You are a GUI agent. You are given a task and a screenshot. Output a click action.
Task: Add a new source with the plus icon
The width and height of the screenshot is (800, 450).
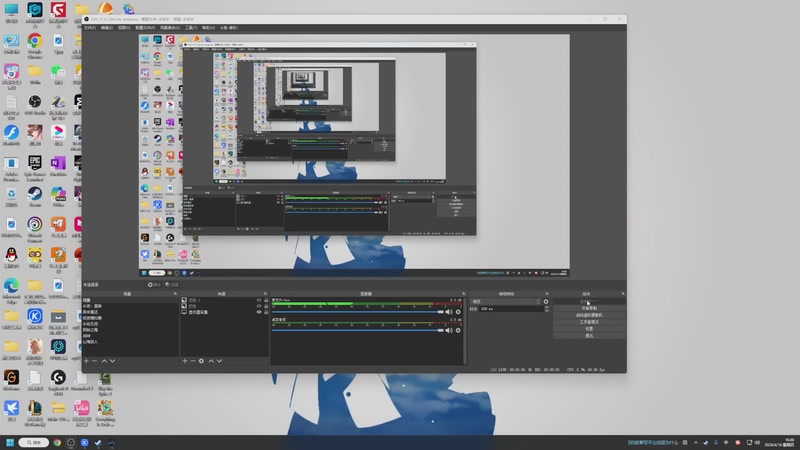(185, 361)
